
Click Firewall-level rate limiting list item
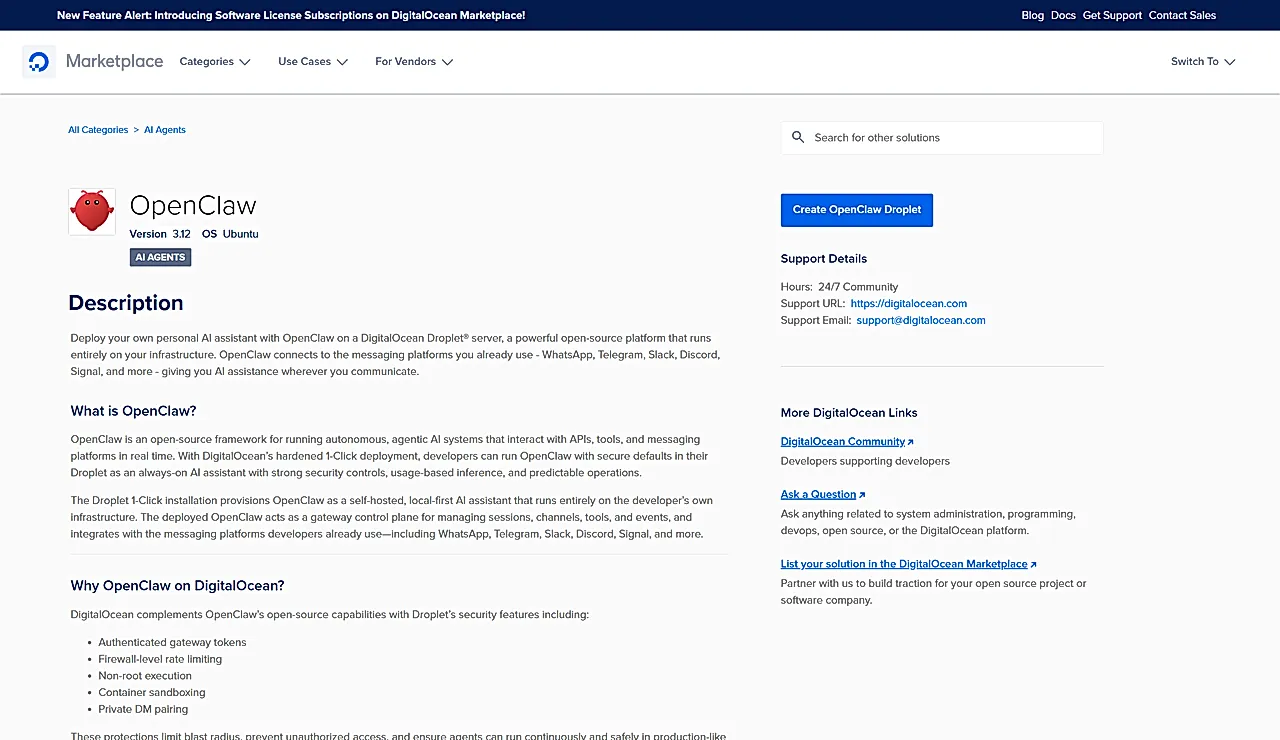[x=160, y=660]
